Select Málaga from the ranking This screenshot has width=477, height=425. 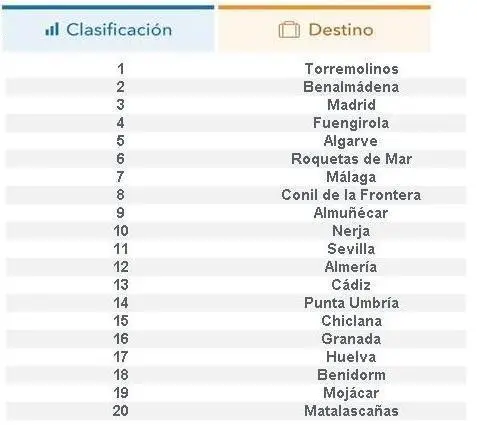pyautogui.click(x=351, y=177)
